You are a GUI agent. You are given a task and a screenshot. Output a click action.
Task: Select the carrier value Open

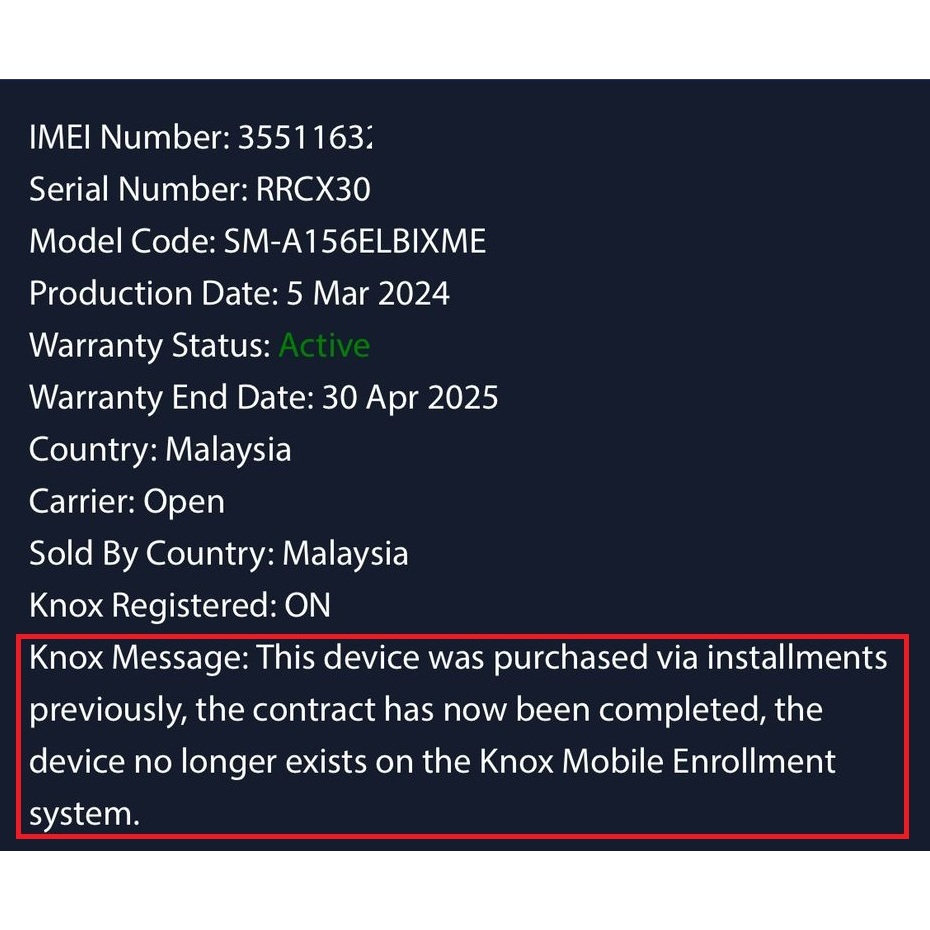coord(184,501)
